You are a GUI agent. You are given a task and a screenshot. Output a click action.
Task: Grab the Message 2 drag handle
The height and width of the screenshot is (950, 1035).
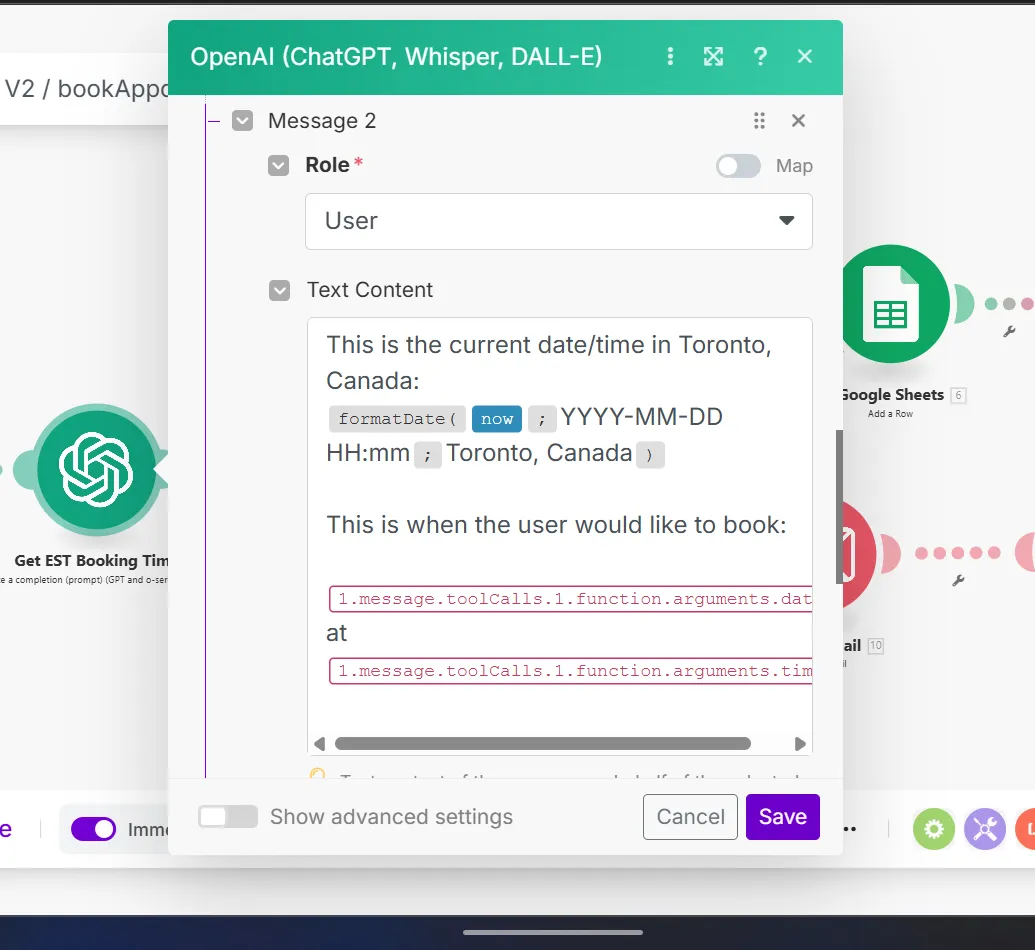pyautogui.click(x=759, y=120)
